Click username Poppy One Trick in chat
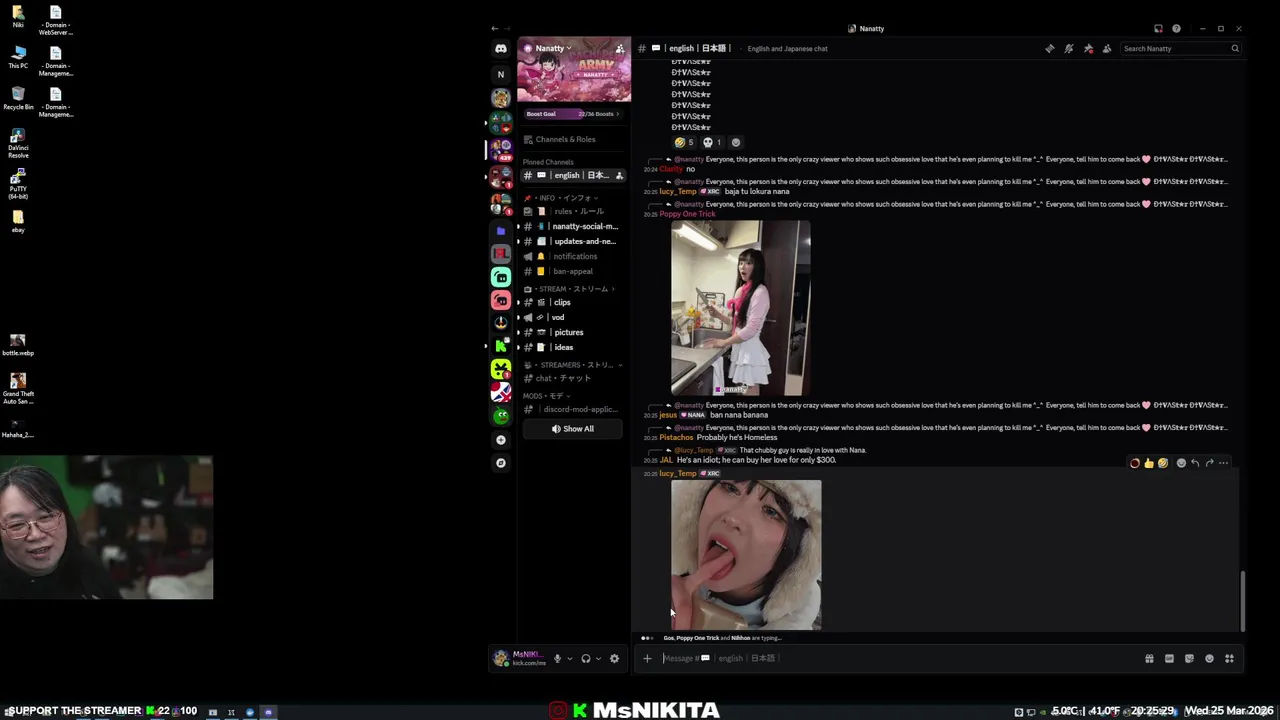Screen dimensions: 1280x720 point(687,214)
